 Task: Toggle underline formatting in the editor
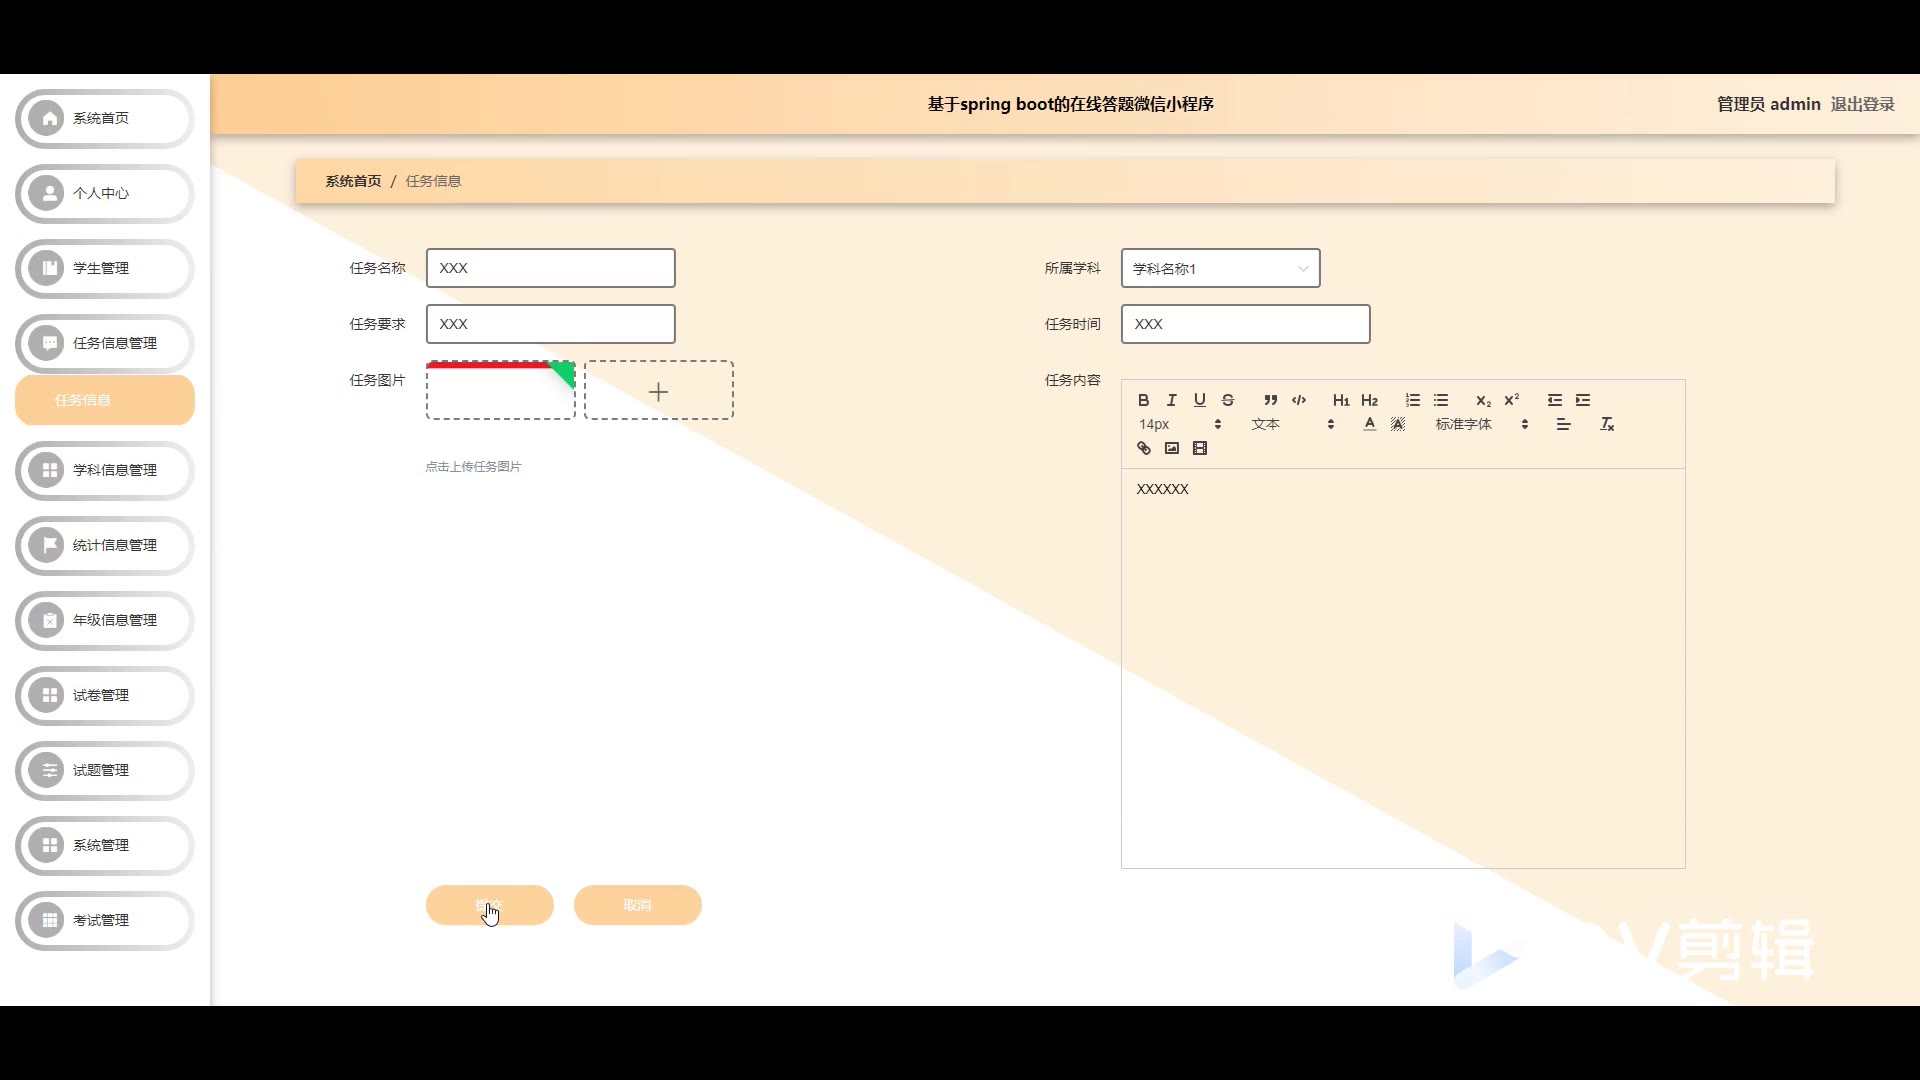click(1199, 400)
